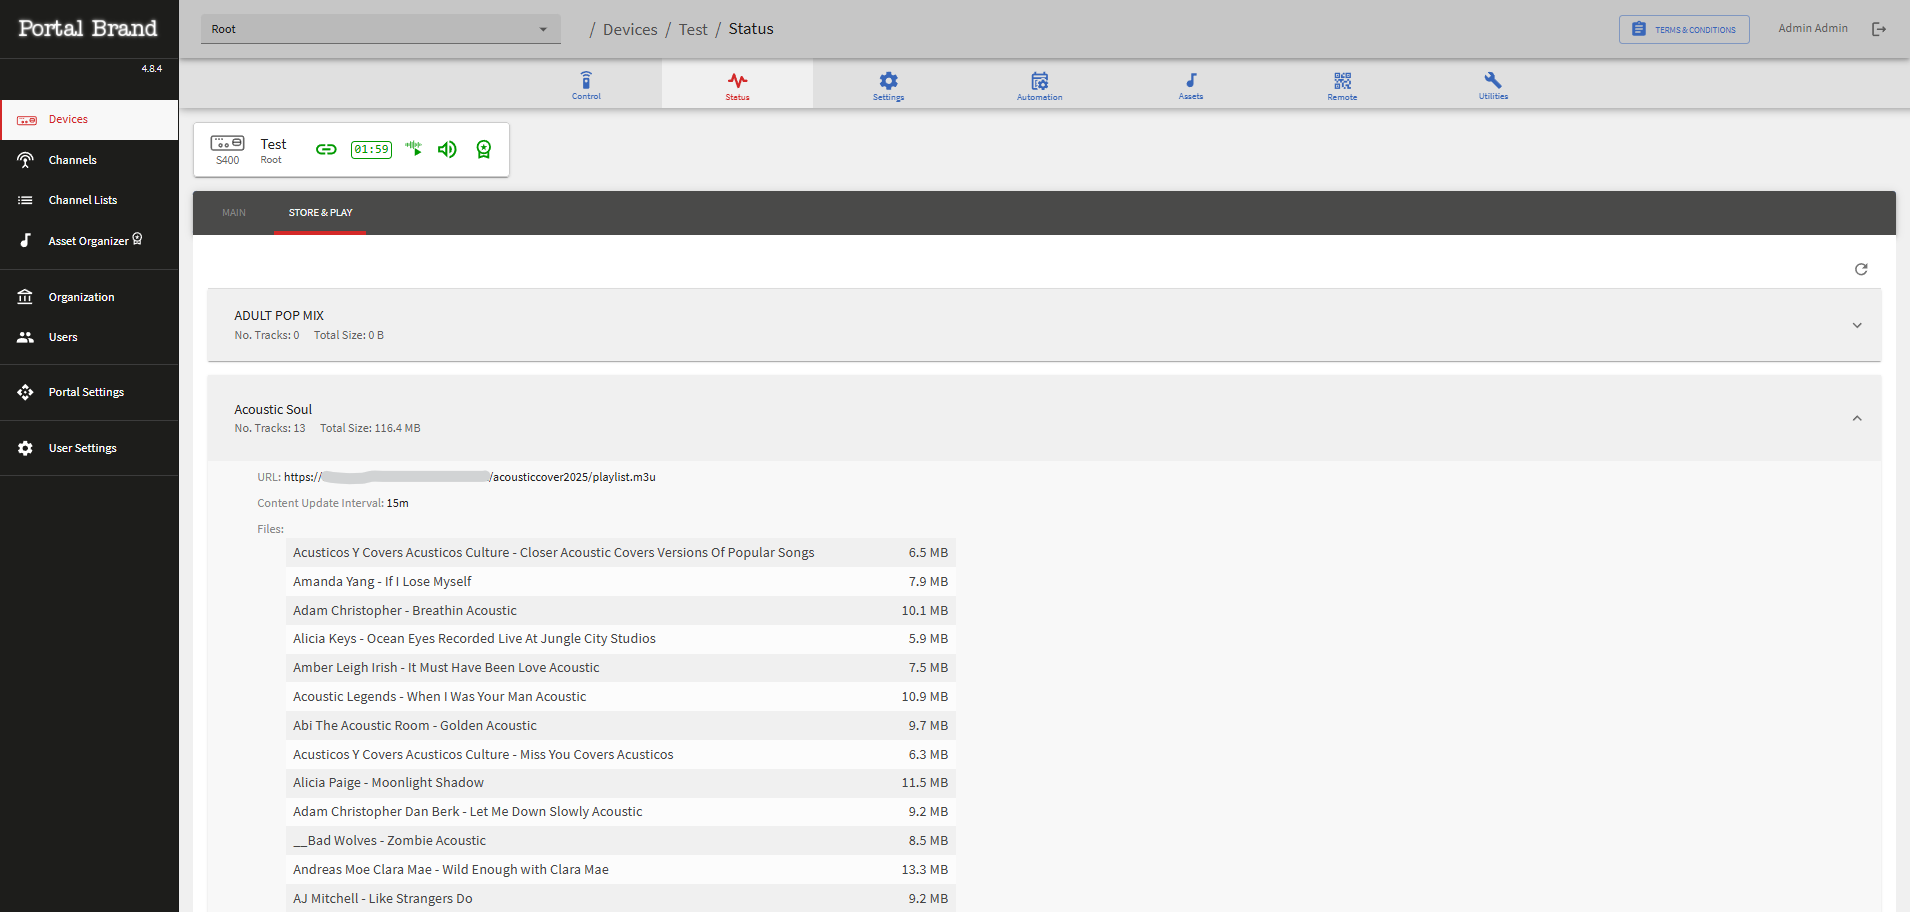This screenshot has height=912, width=1910.
Task: Open Channels in the sidebar
Action: (89, 160)
